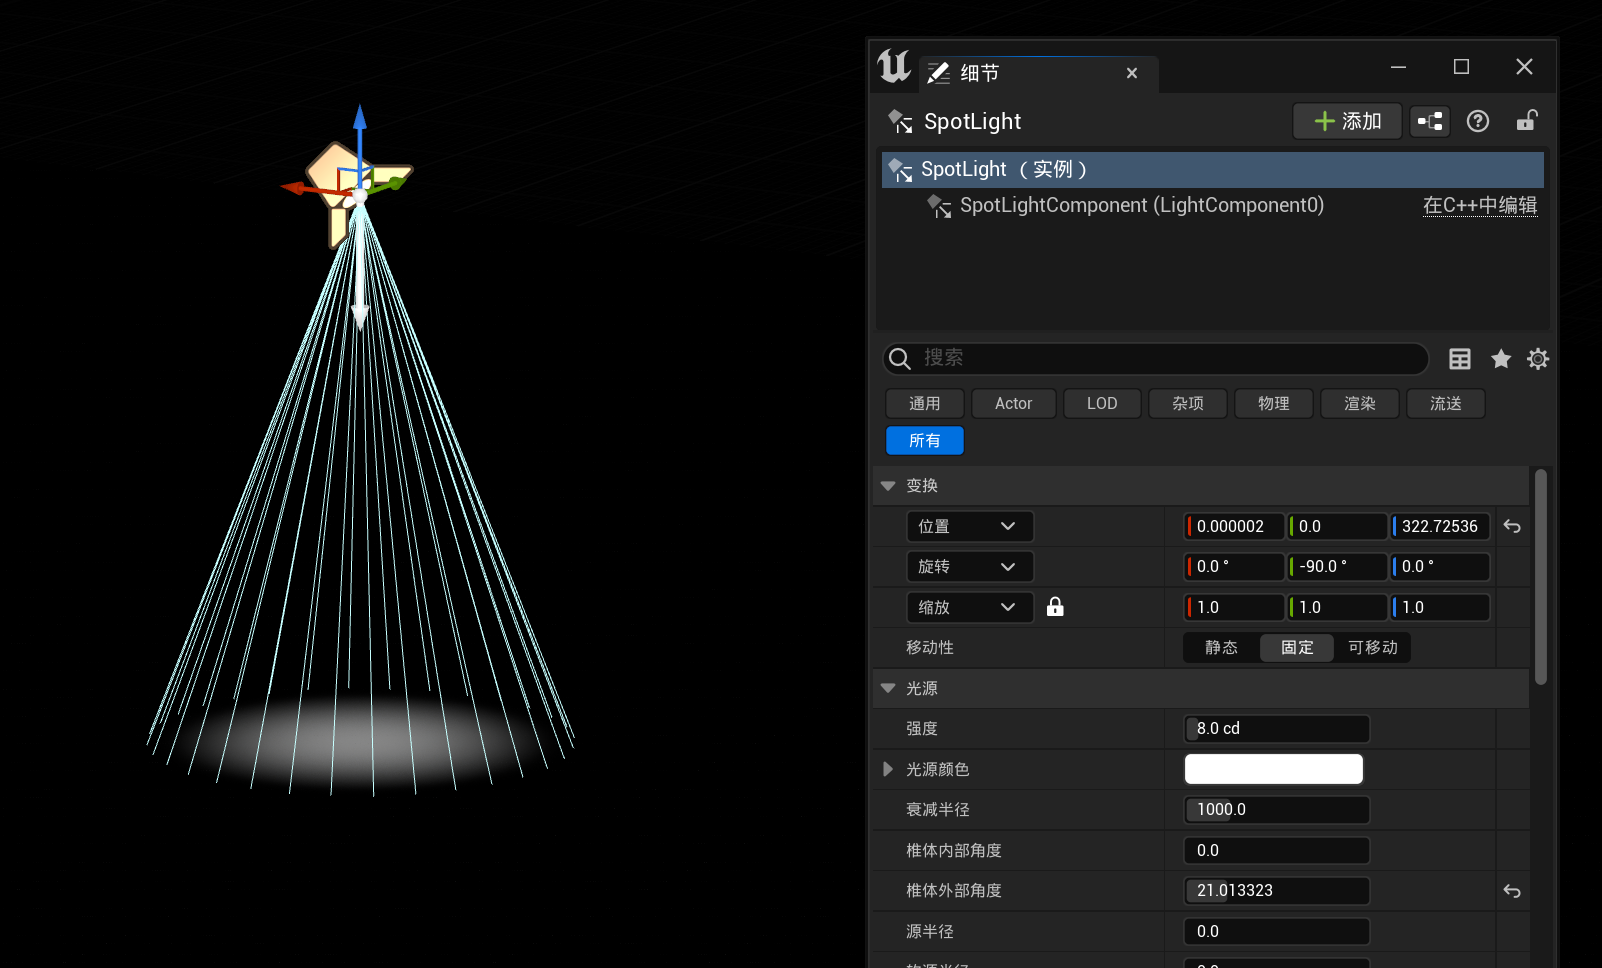Click the Add (添加) component button

pos(1347,122)
